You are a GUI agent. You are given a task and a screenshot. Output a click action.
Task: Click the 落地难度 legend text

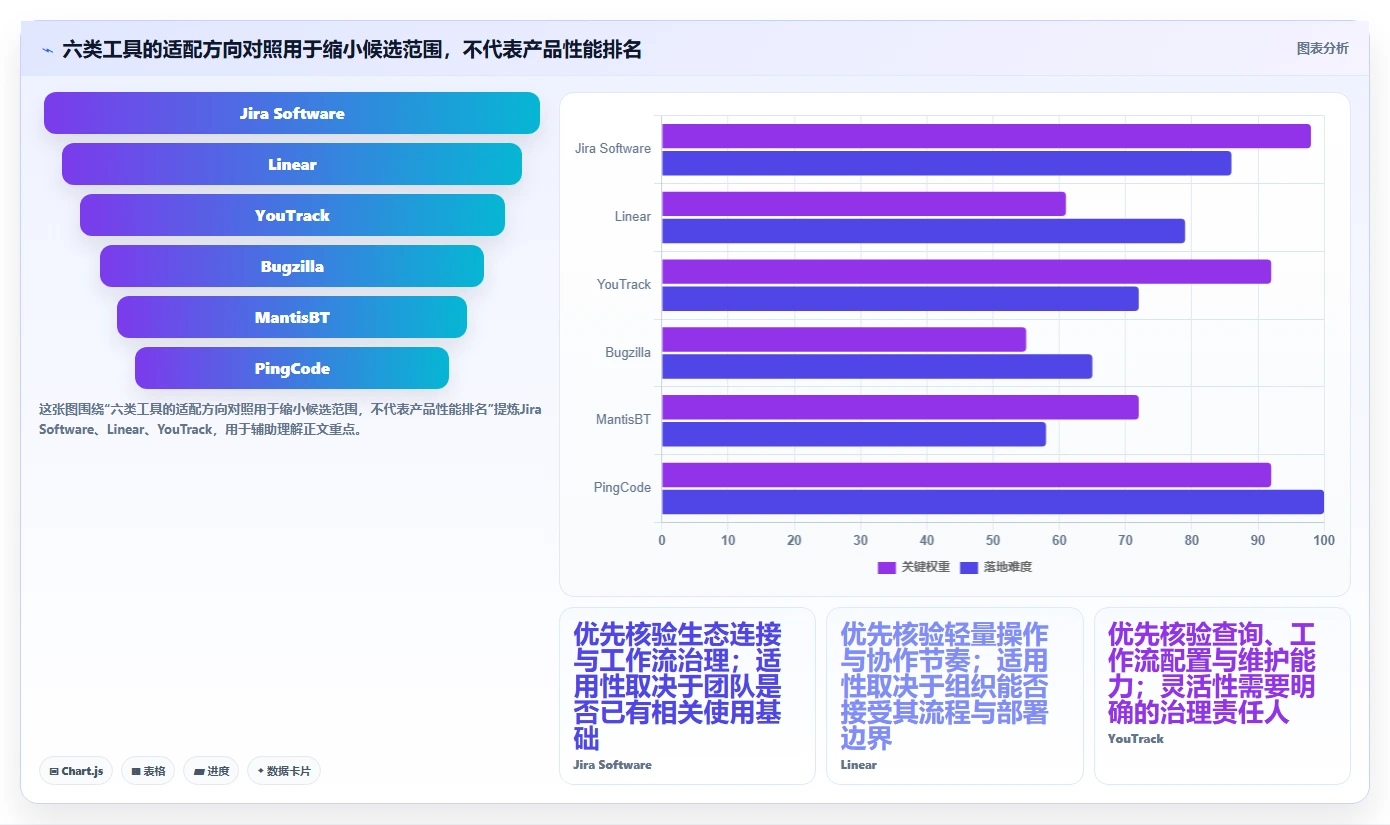[1007, 567]
